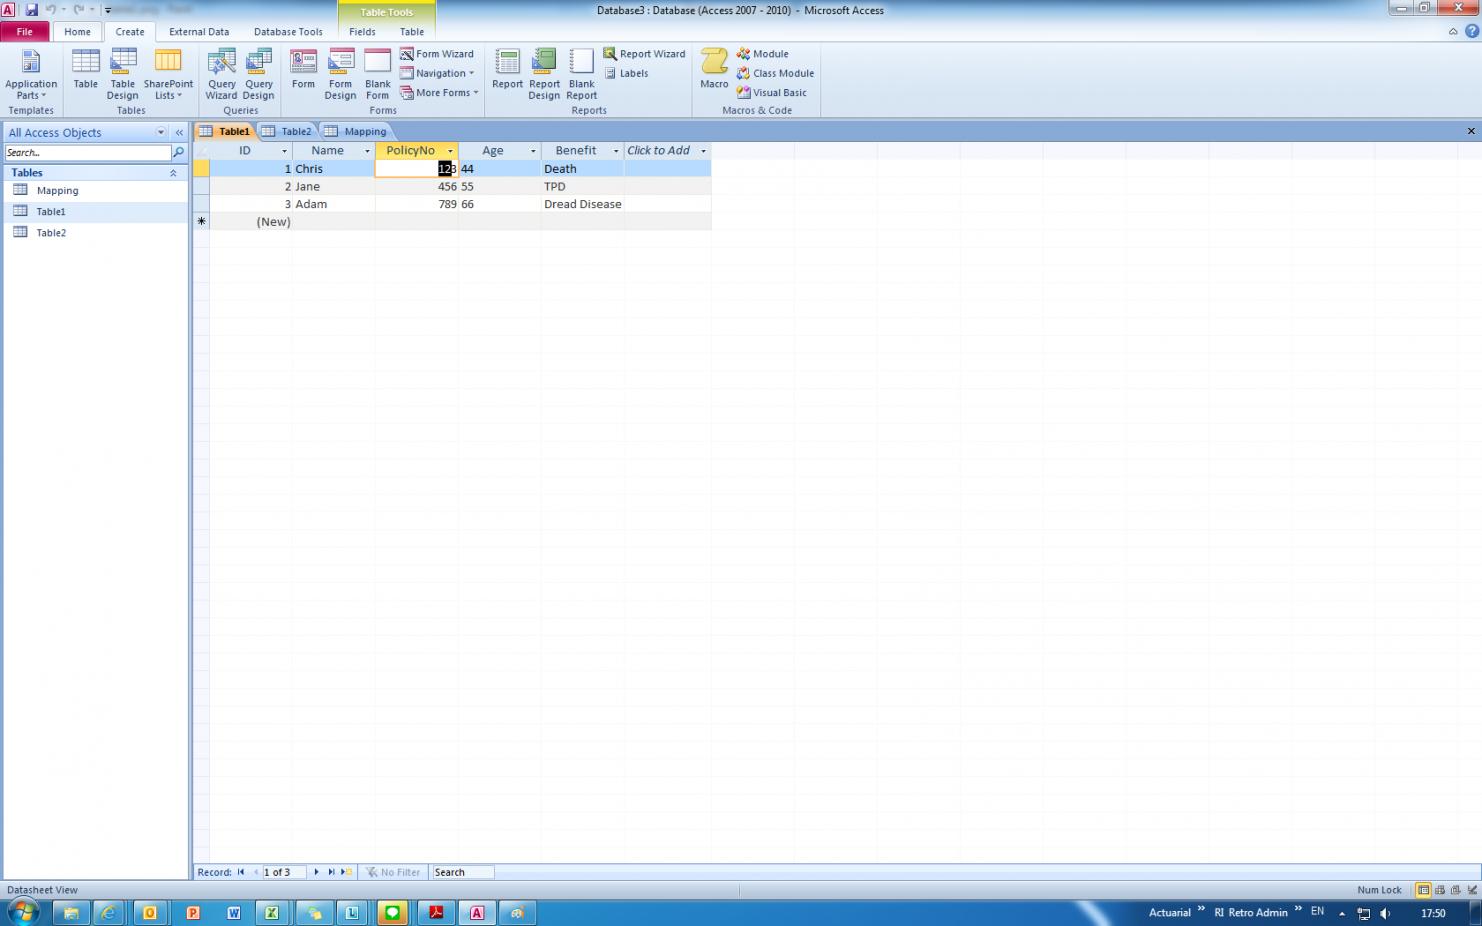Open Table Design view
This screenshot has height=926, width=1482.
123,75
